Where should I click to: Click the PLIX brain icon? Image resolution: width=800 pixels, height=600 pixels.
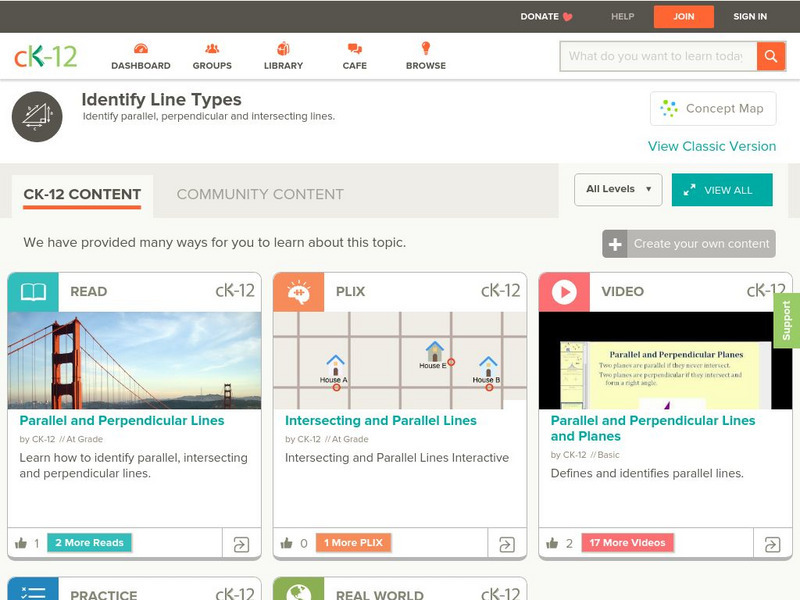coord(298,292)
